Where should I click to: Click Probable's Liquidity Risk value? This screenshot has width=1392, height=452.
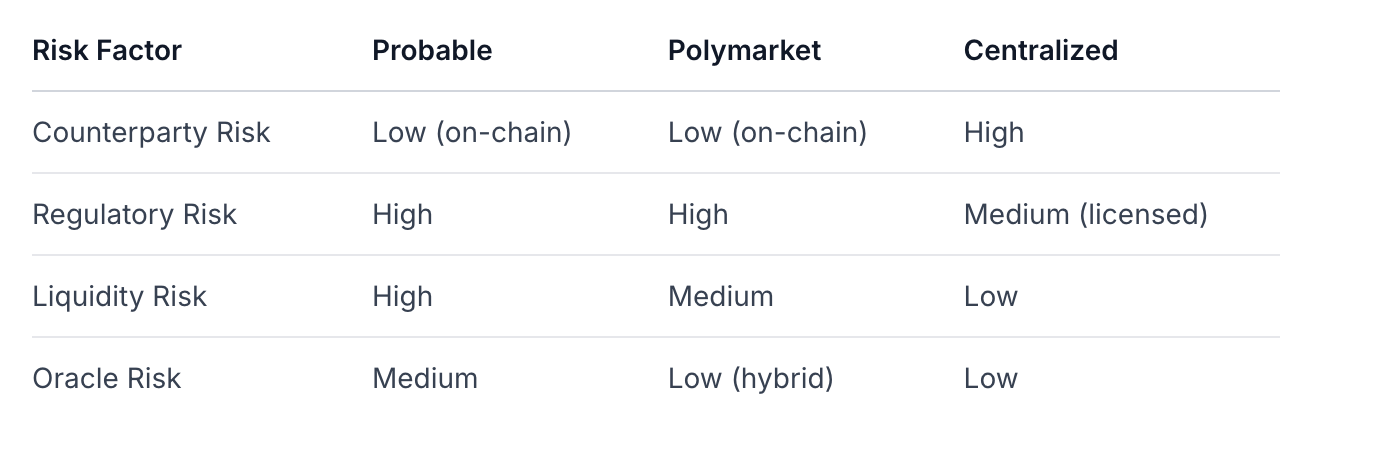click(x=402, y=297)
